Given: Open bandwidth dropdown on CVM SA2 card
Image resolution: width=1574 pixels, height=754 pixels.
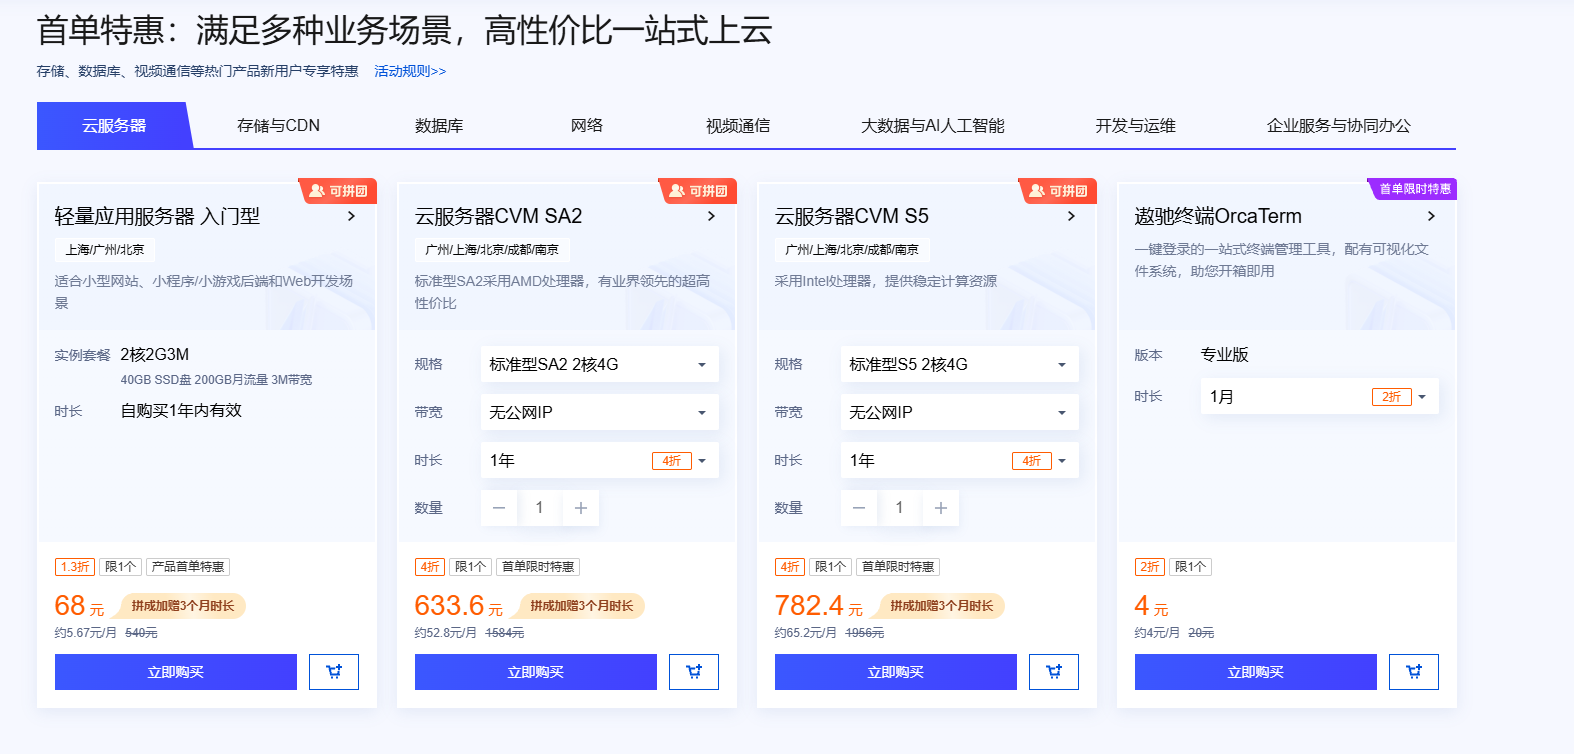Looking at the screenshot, I should coord(600,412).
